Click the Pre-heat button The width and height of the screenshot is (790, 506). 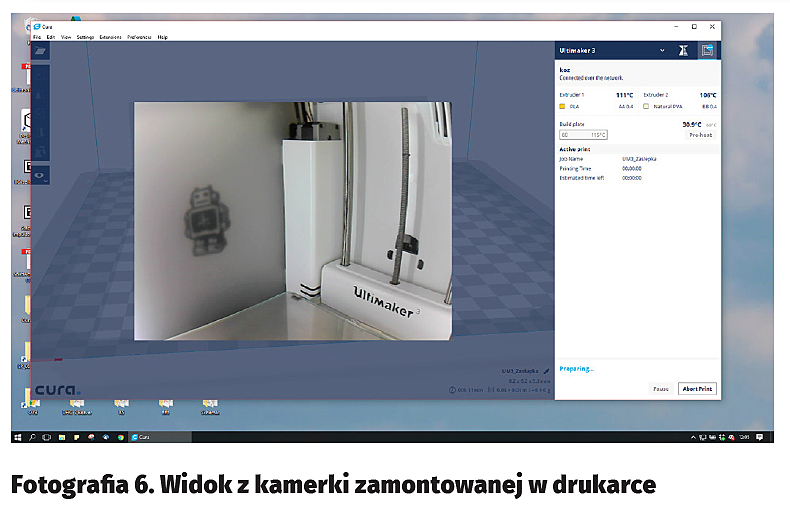tap(701, 134)
